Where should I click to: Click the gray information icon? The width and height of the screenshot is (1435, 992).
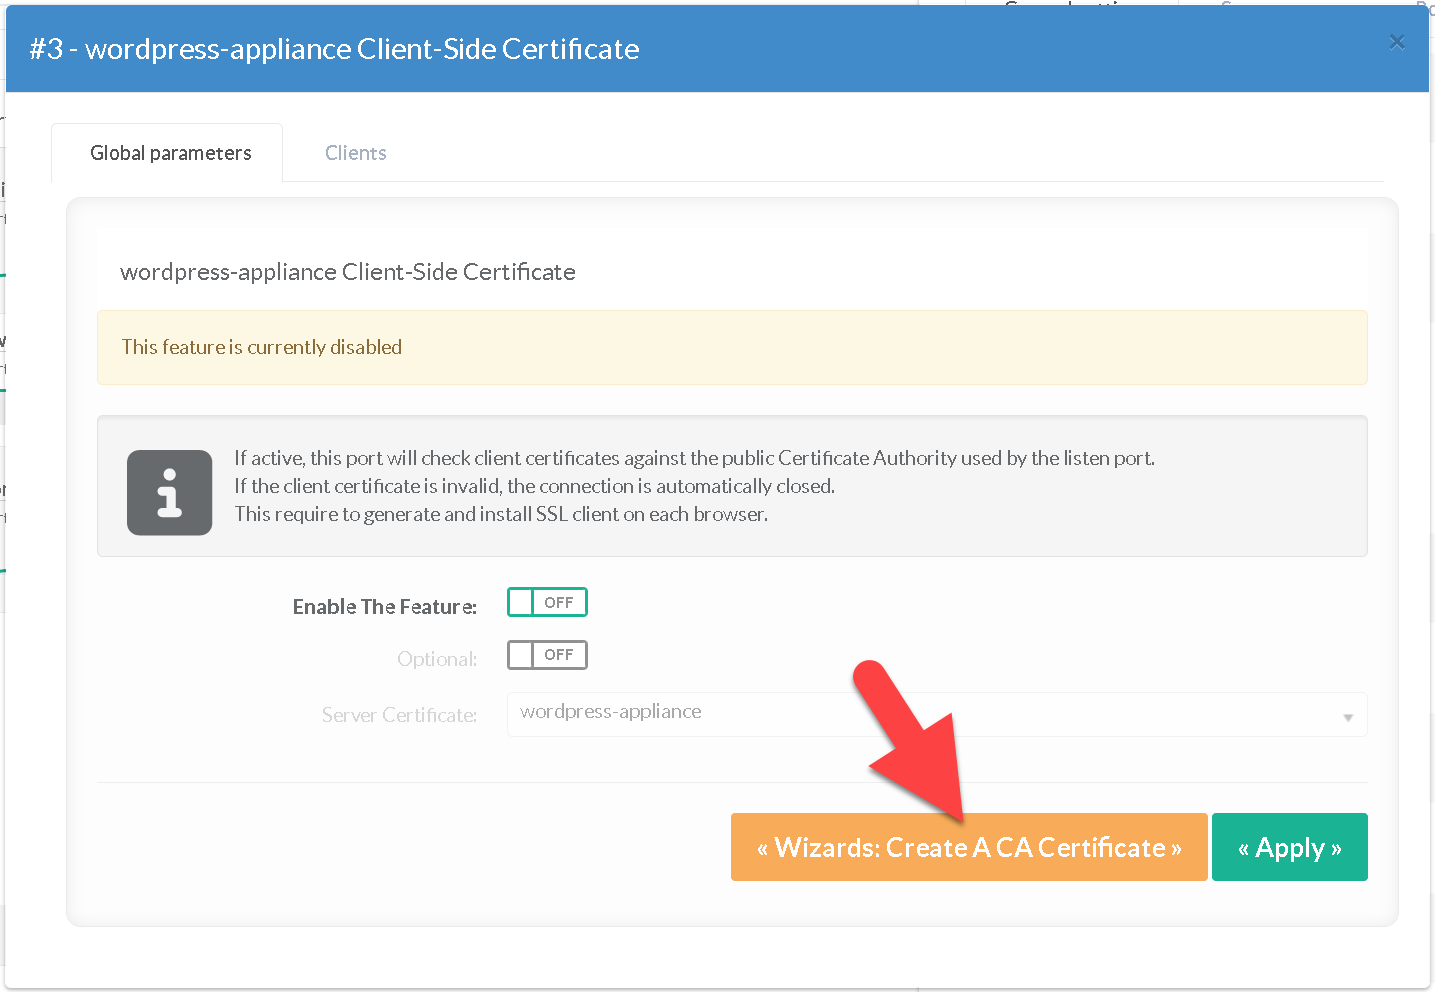tap(169, 492)
